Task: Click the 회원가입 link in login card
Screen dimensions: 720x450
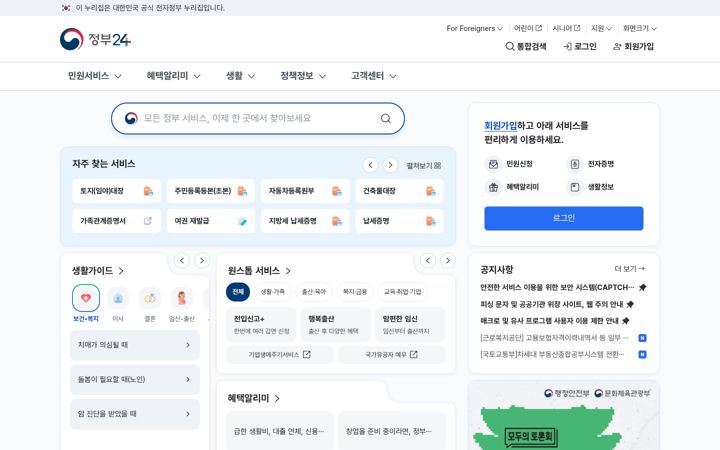Action: coord(501,125)
